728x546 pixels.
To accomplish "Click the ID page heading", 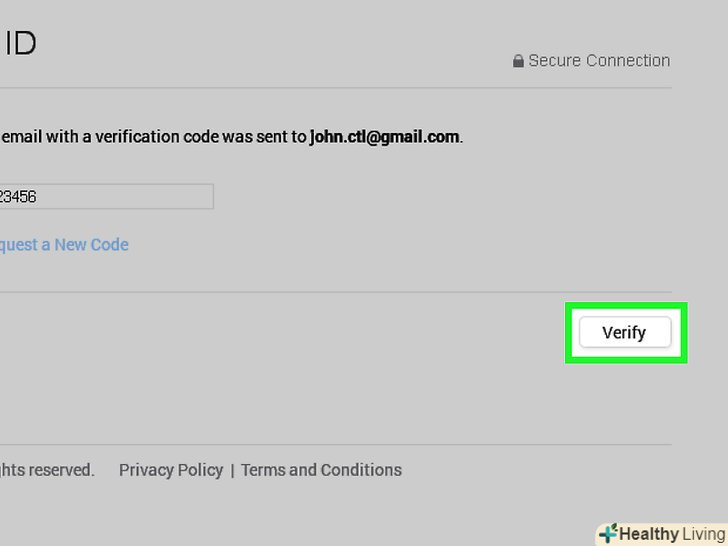I will coord(20,45).
